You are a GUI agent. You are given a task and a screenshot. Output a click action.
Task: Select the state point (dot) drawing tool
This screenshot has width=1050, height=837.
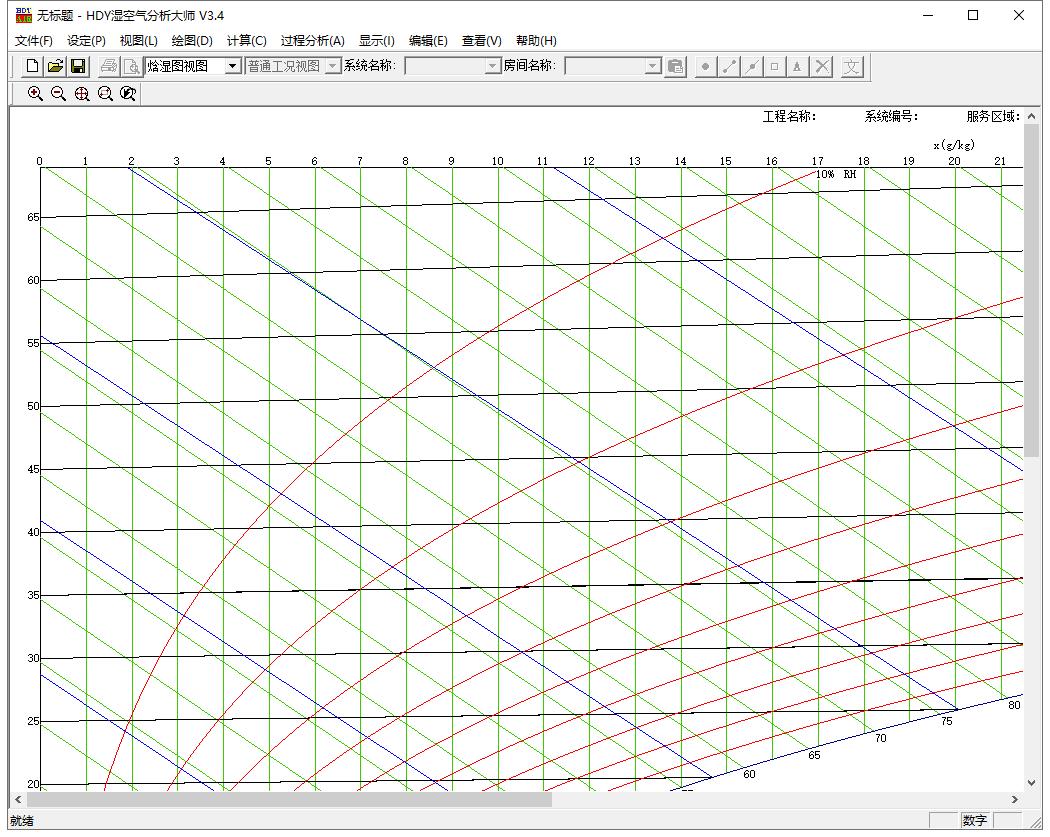(x=705, y=66)
